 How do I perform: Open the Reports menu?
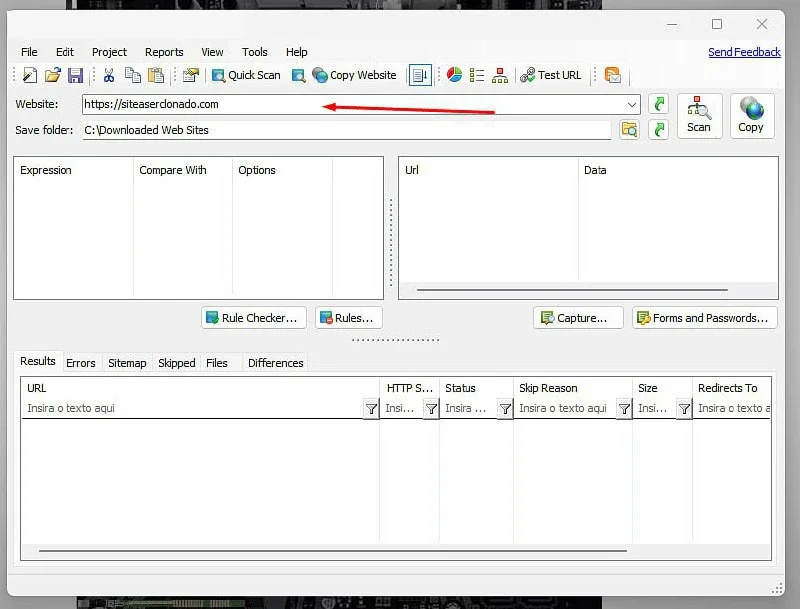164,52
